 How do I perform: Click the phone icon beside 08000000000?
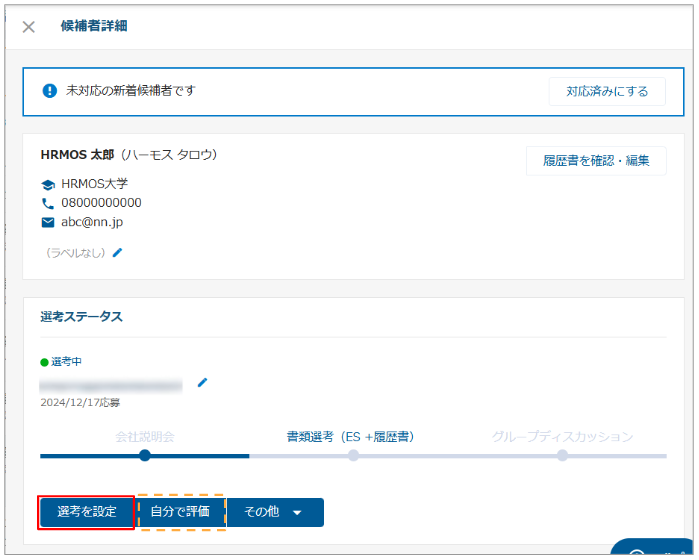click(48, 203)
